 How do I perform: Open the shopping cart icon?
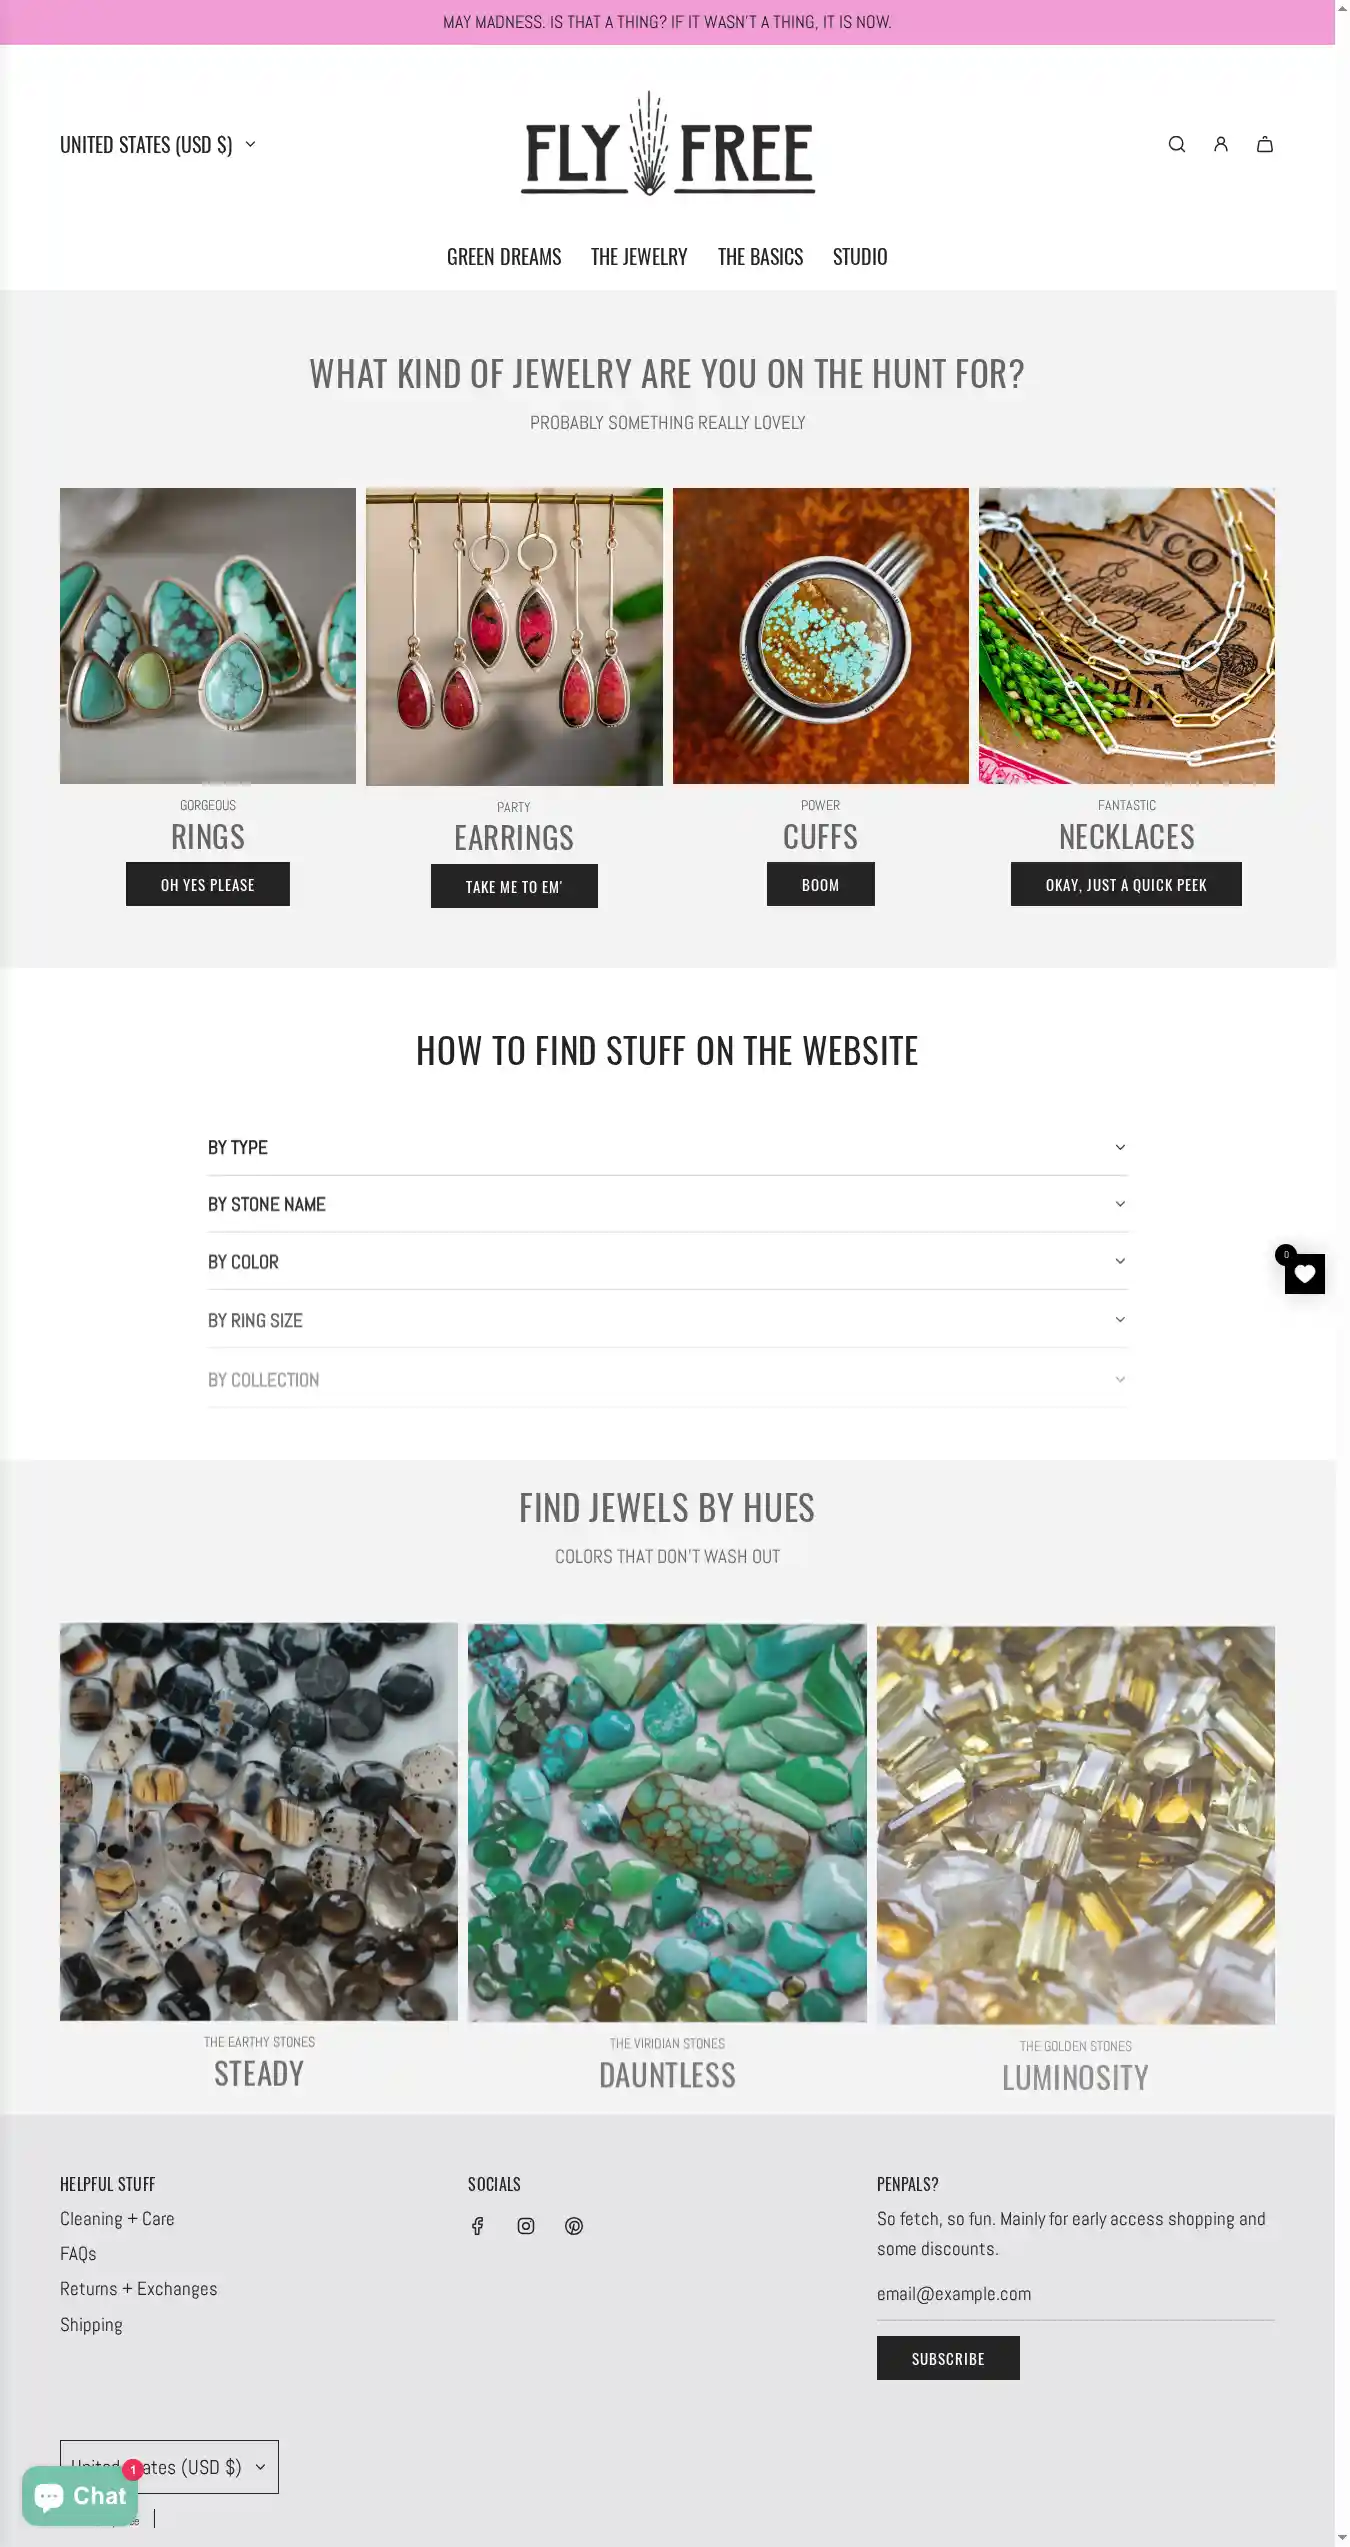(x=1265, y=144)
